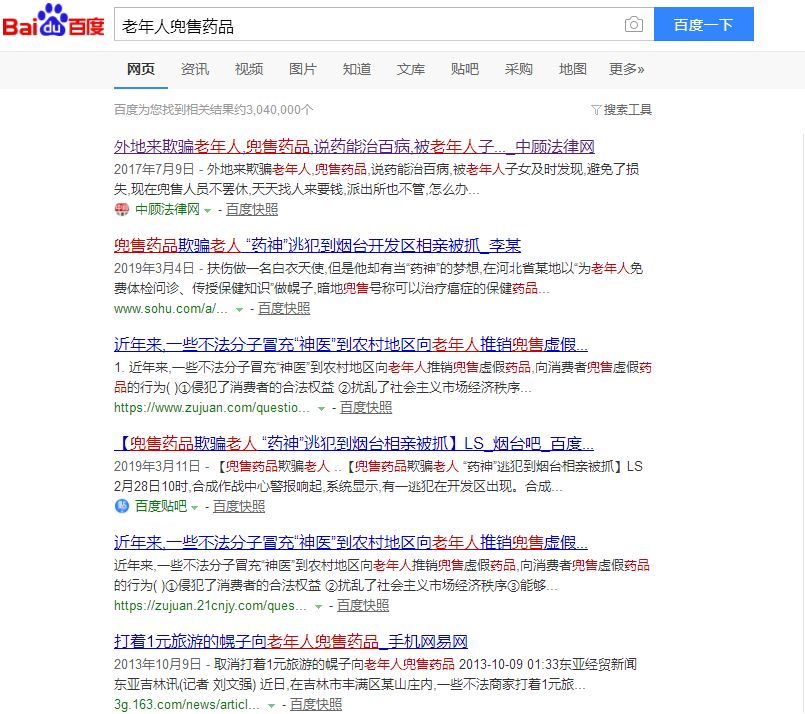The width and height of the screenshot is (805, 714).
Task: Expand the 更多» menu
Action: [626, 69]
